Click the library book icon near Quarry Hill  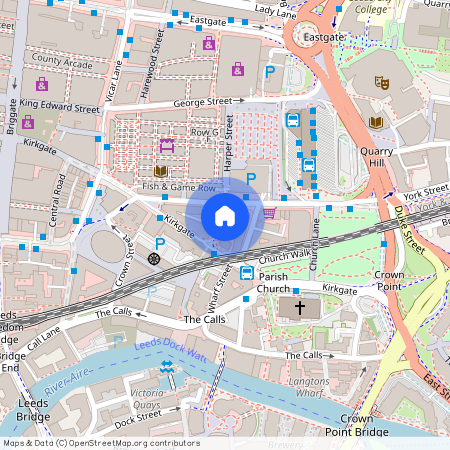tap(376, 123)
